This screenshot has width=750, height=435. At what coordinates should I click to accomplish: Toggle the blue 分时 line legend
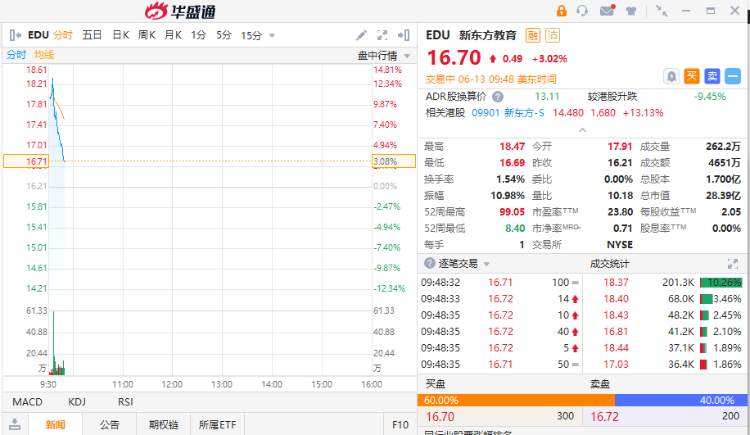click(16, 55)
